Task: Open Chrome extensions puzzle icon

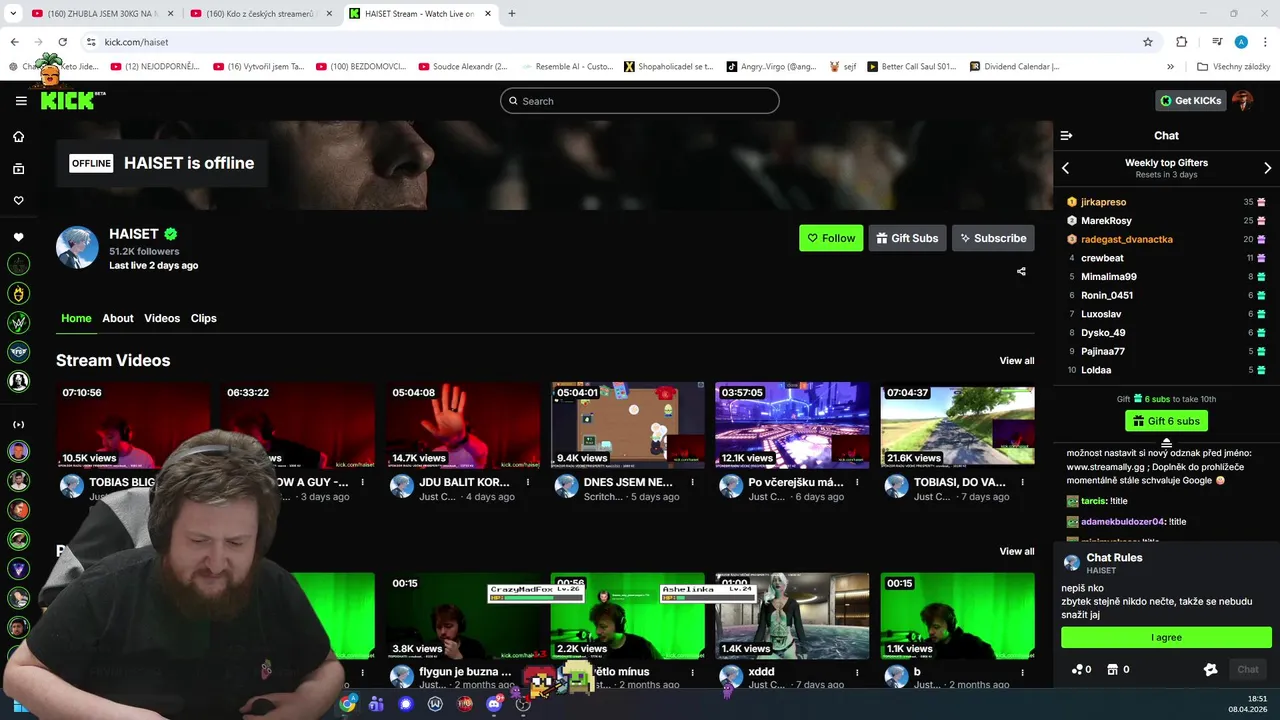Action: tap(1181, 42)
